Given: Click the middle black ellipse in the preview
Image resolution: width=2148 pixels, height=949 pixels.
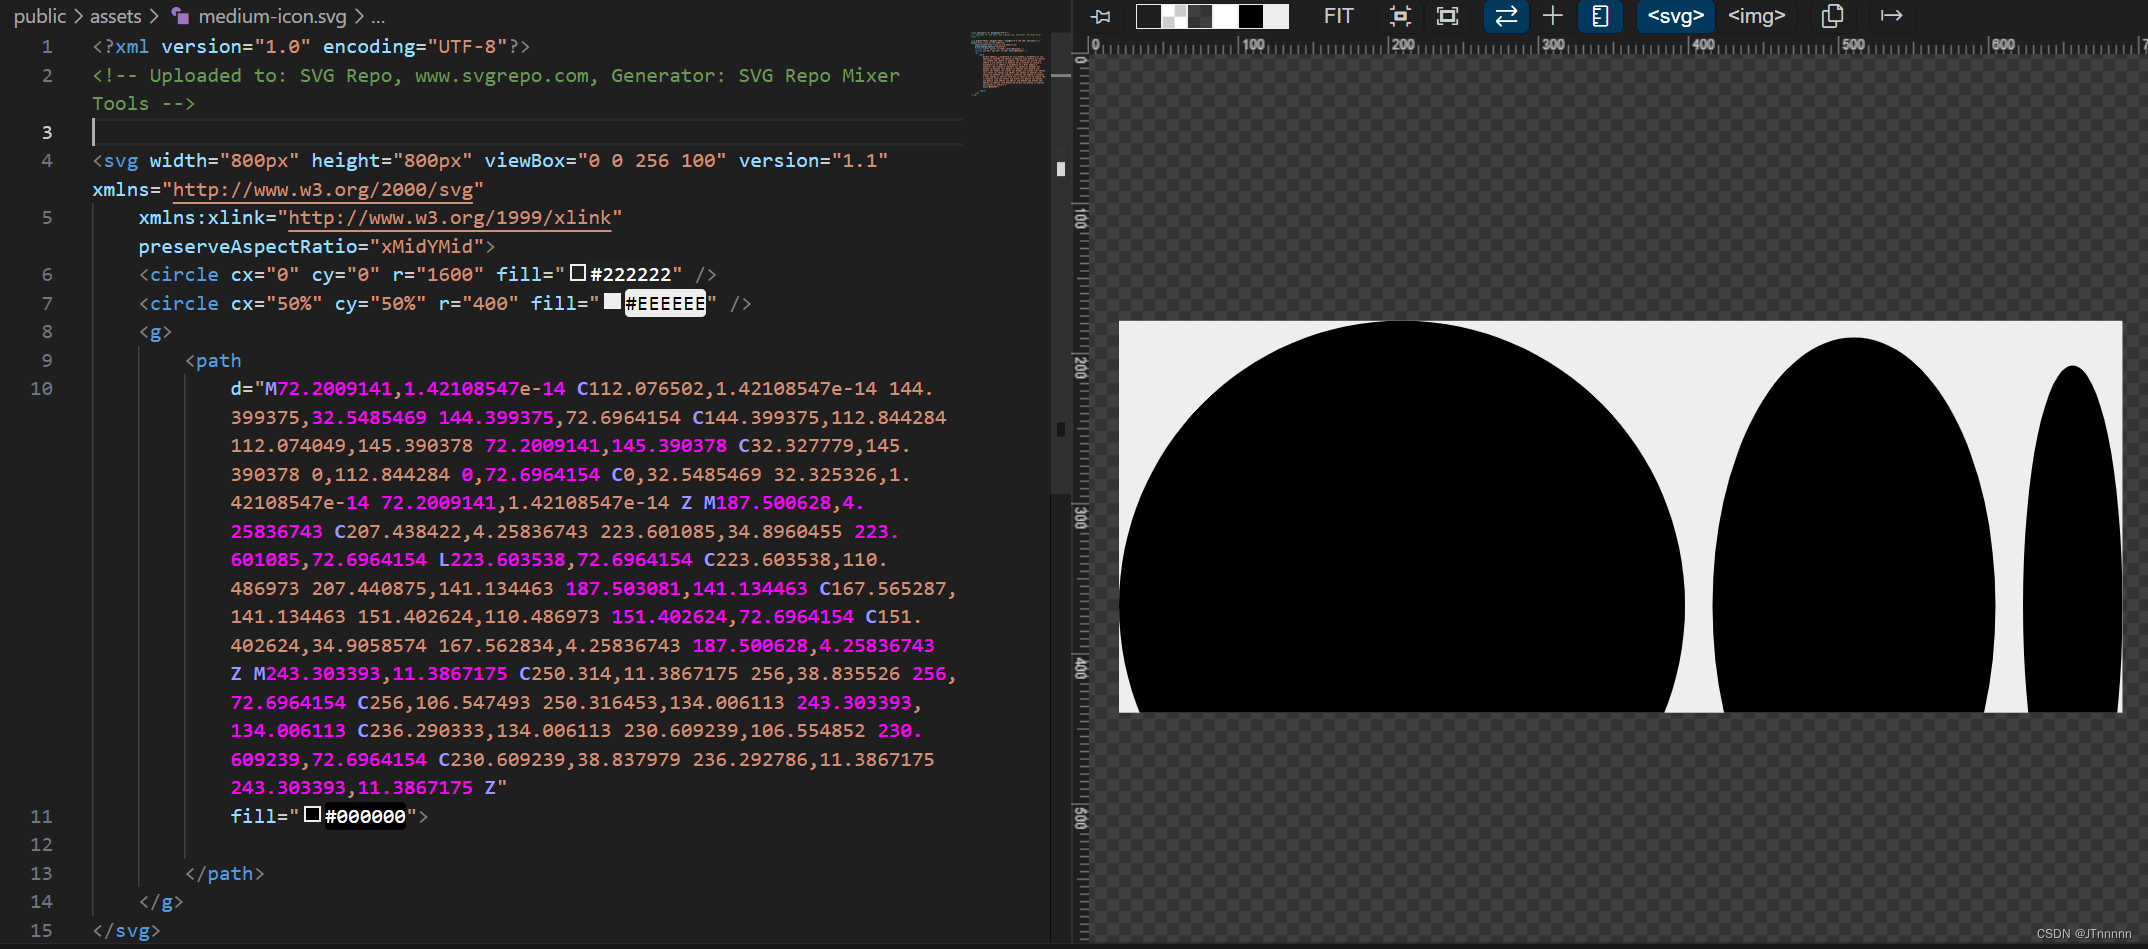Looking at the screenshot, I should click(x=1853, y=525).
